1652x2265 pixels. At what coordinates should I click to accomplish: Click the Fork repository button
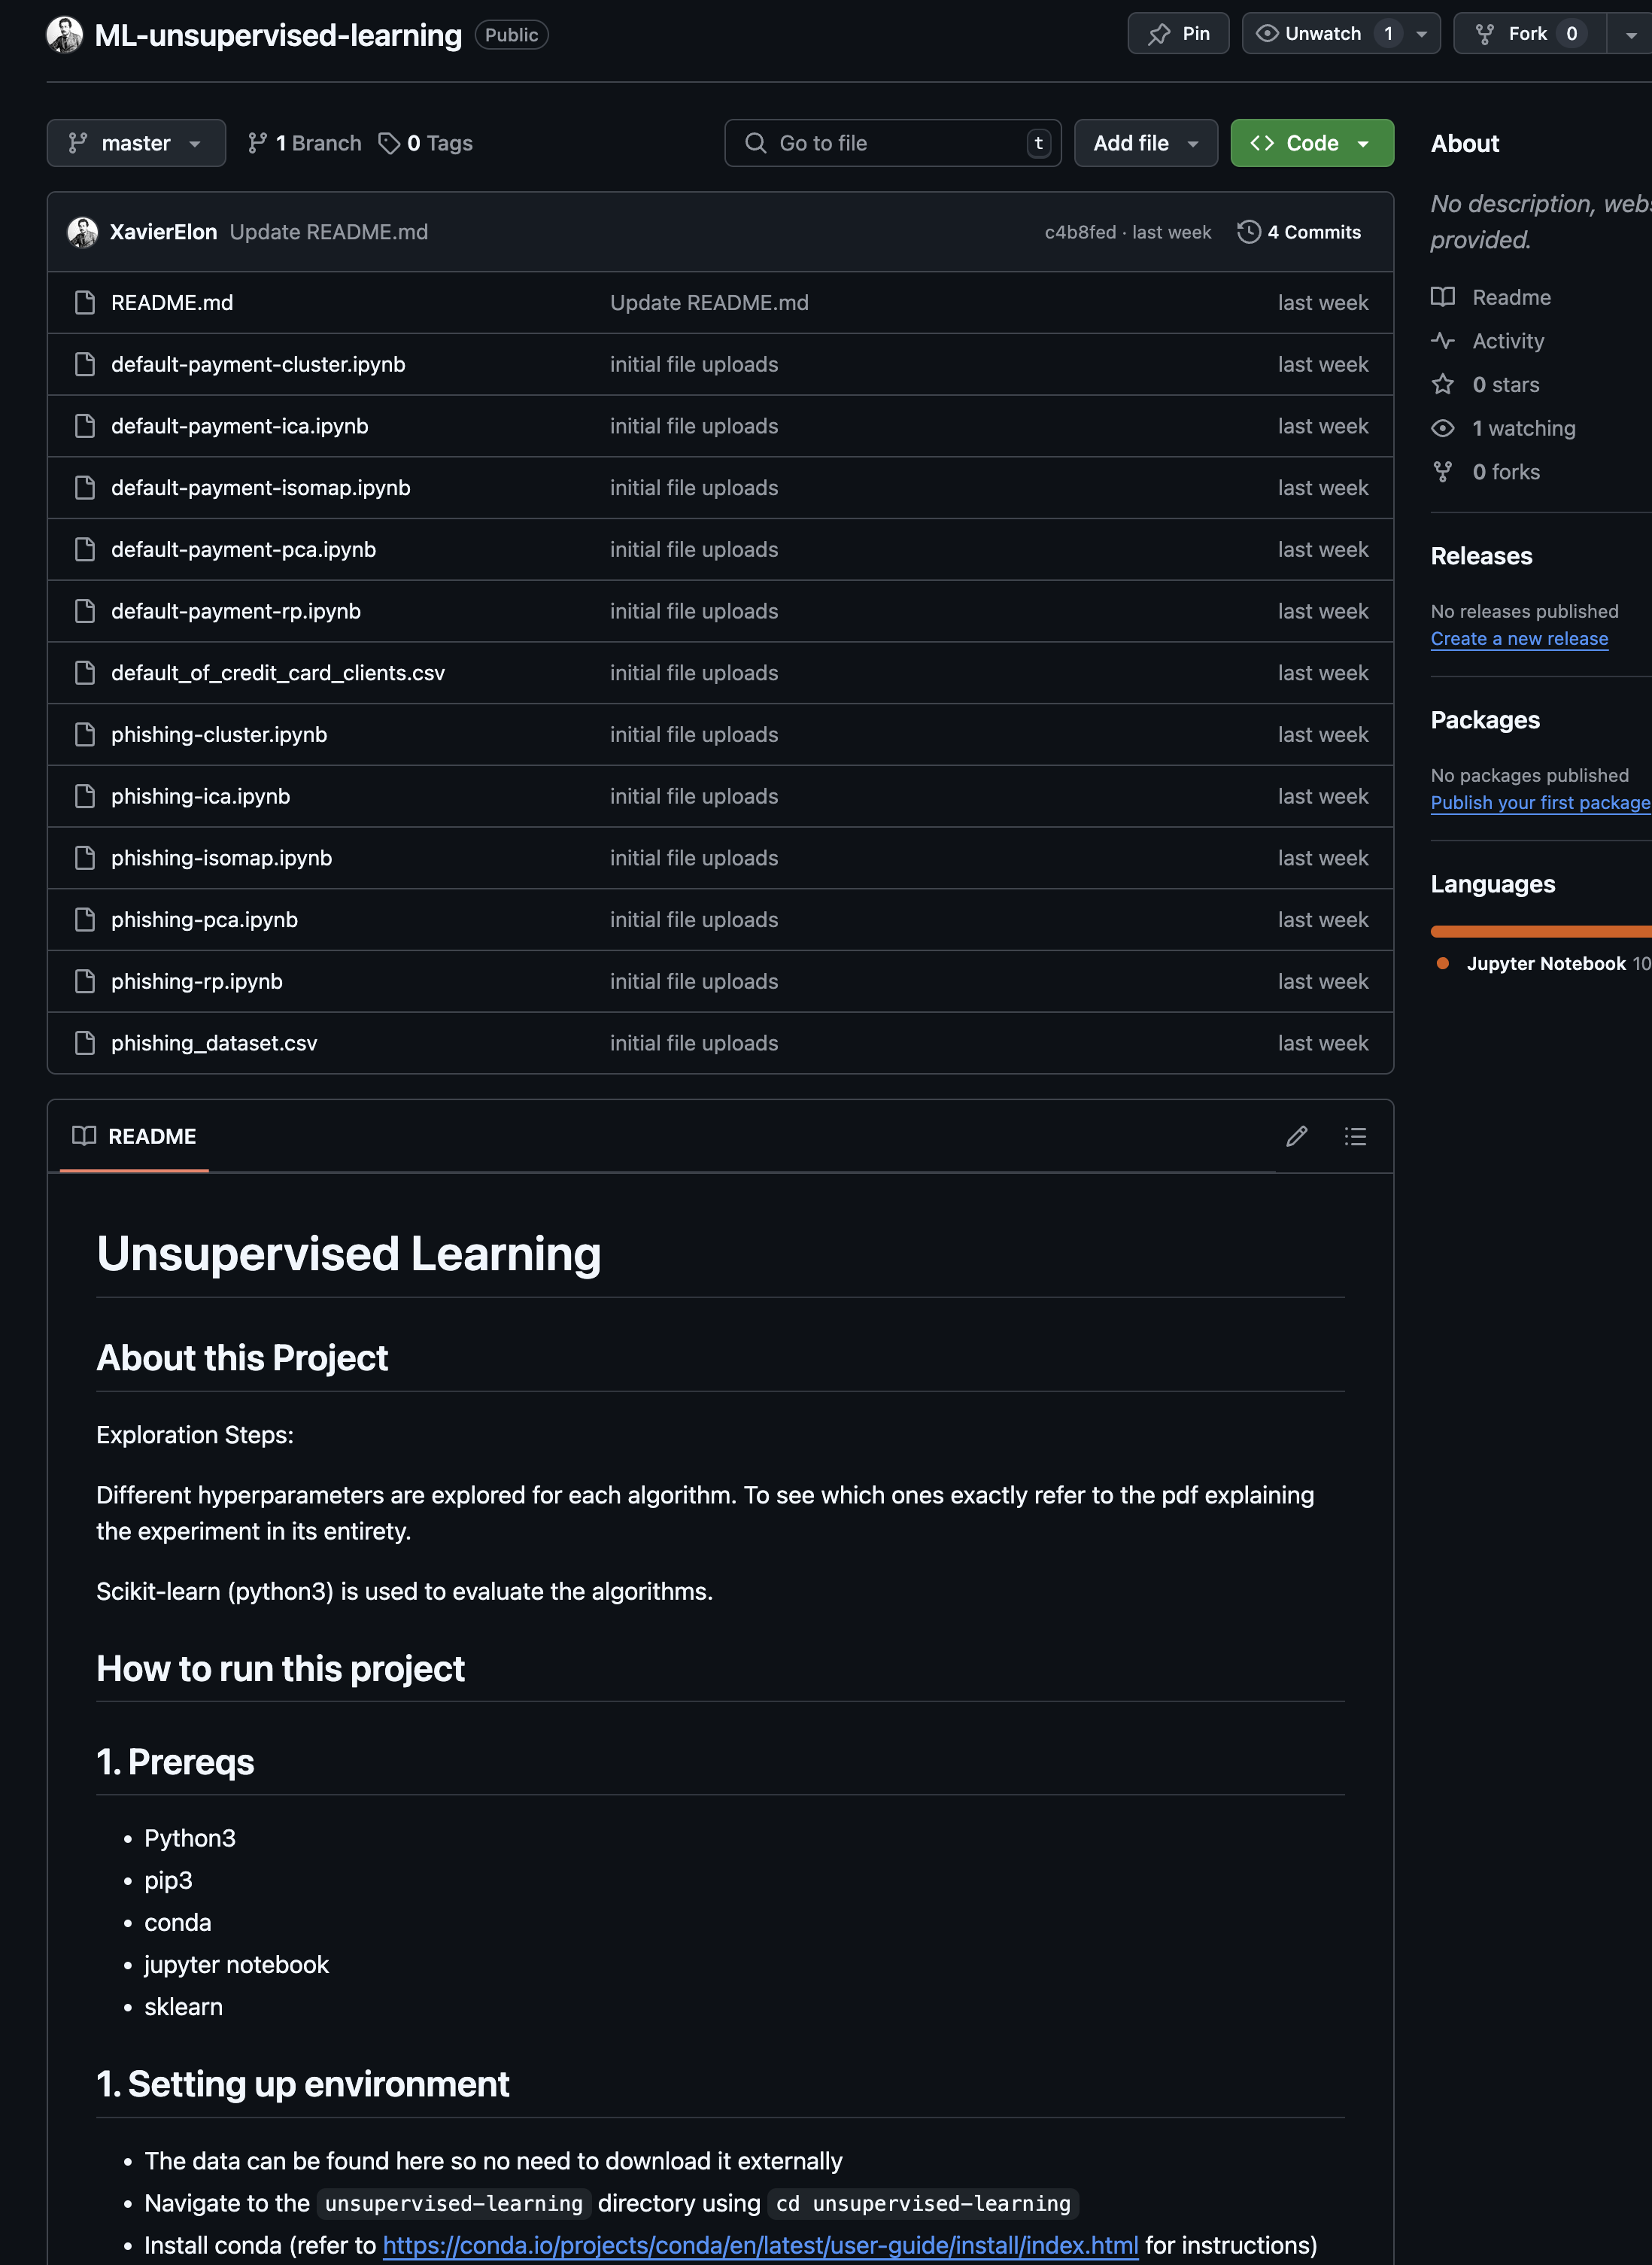tap(1529, 34)
